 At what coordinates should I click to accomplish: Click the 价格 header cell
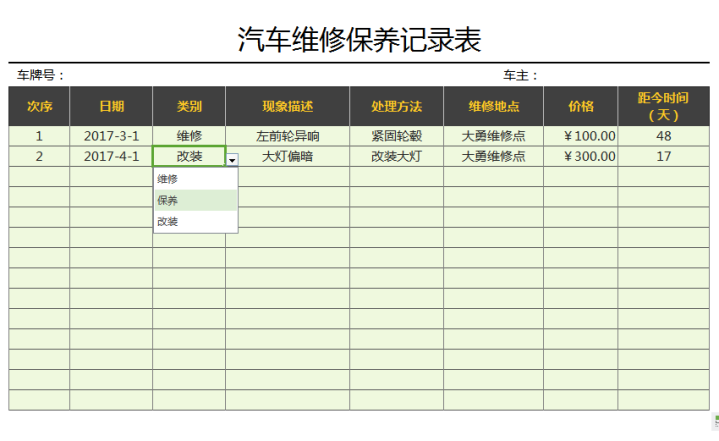580,106
